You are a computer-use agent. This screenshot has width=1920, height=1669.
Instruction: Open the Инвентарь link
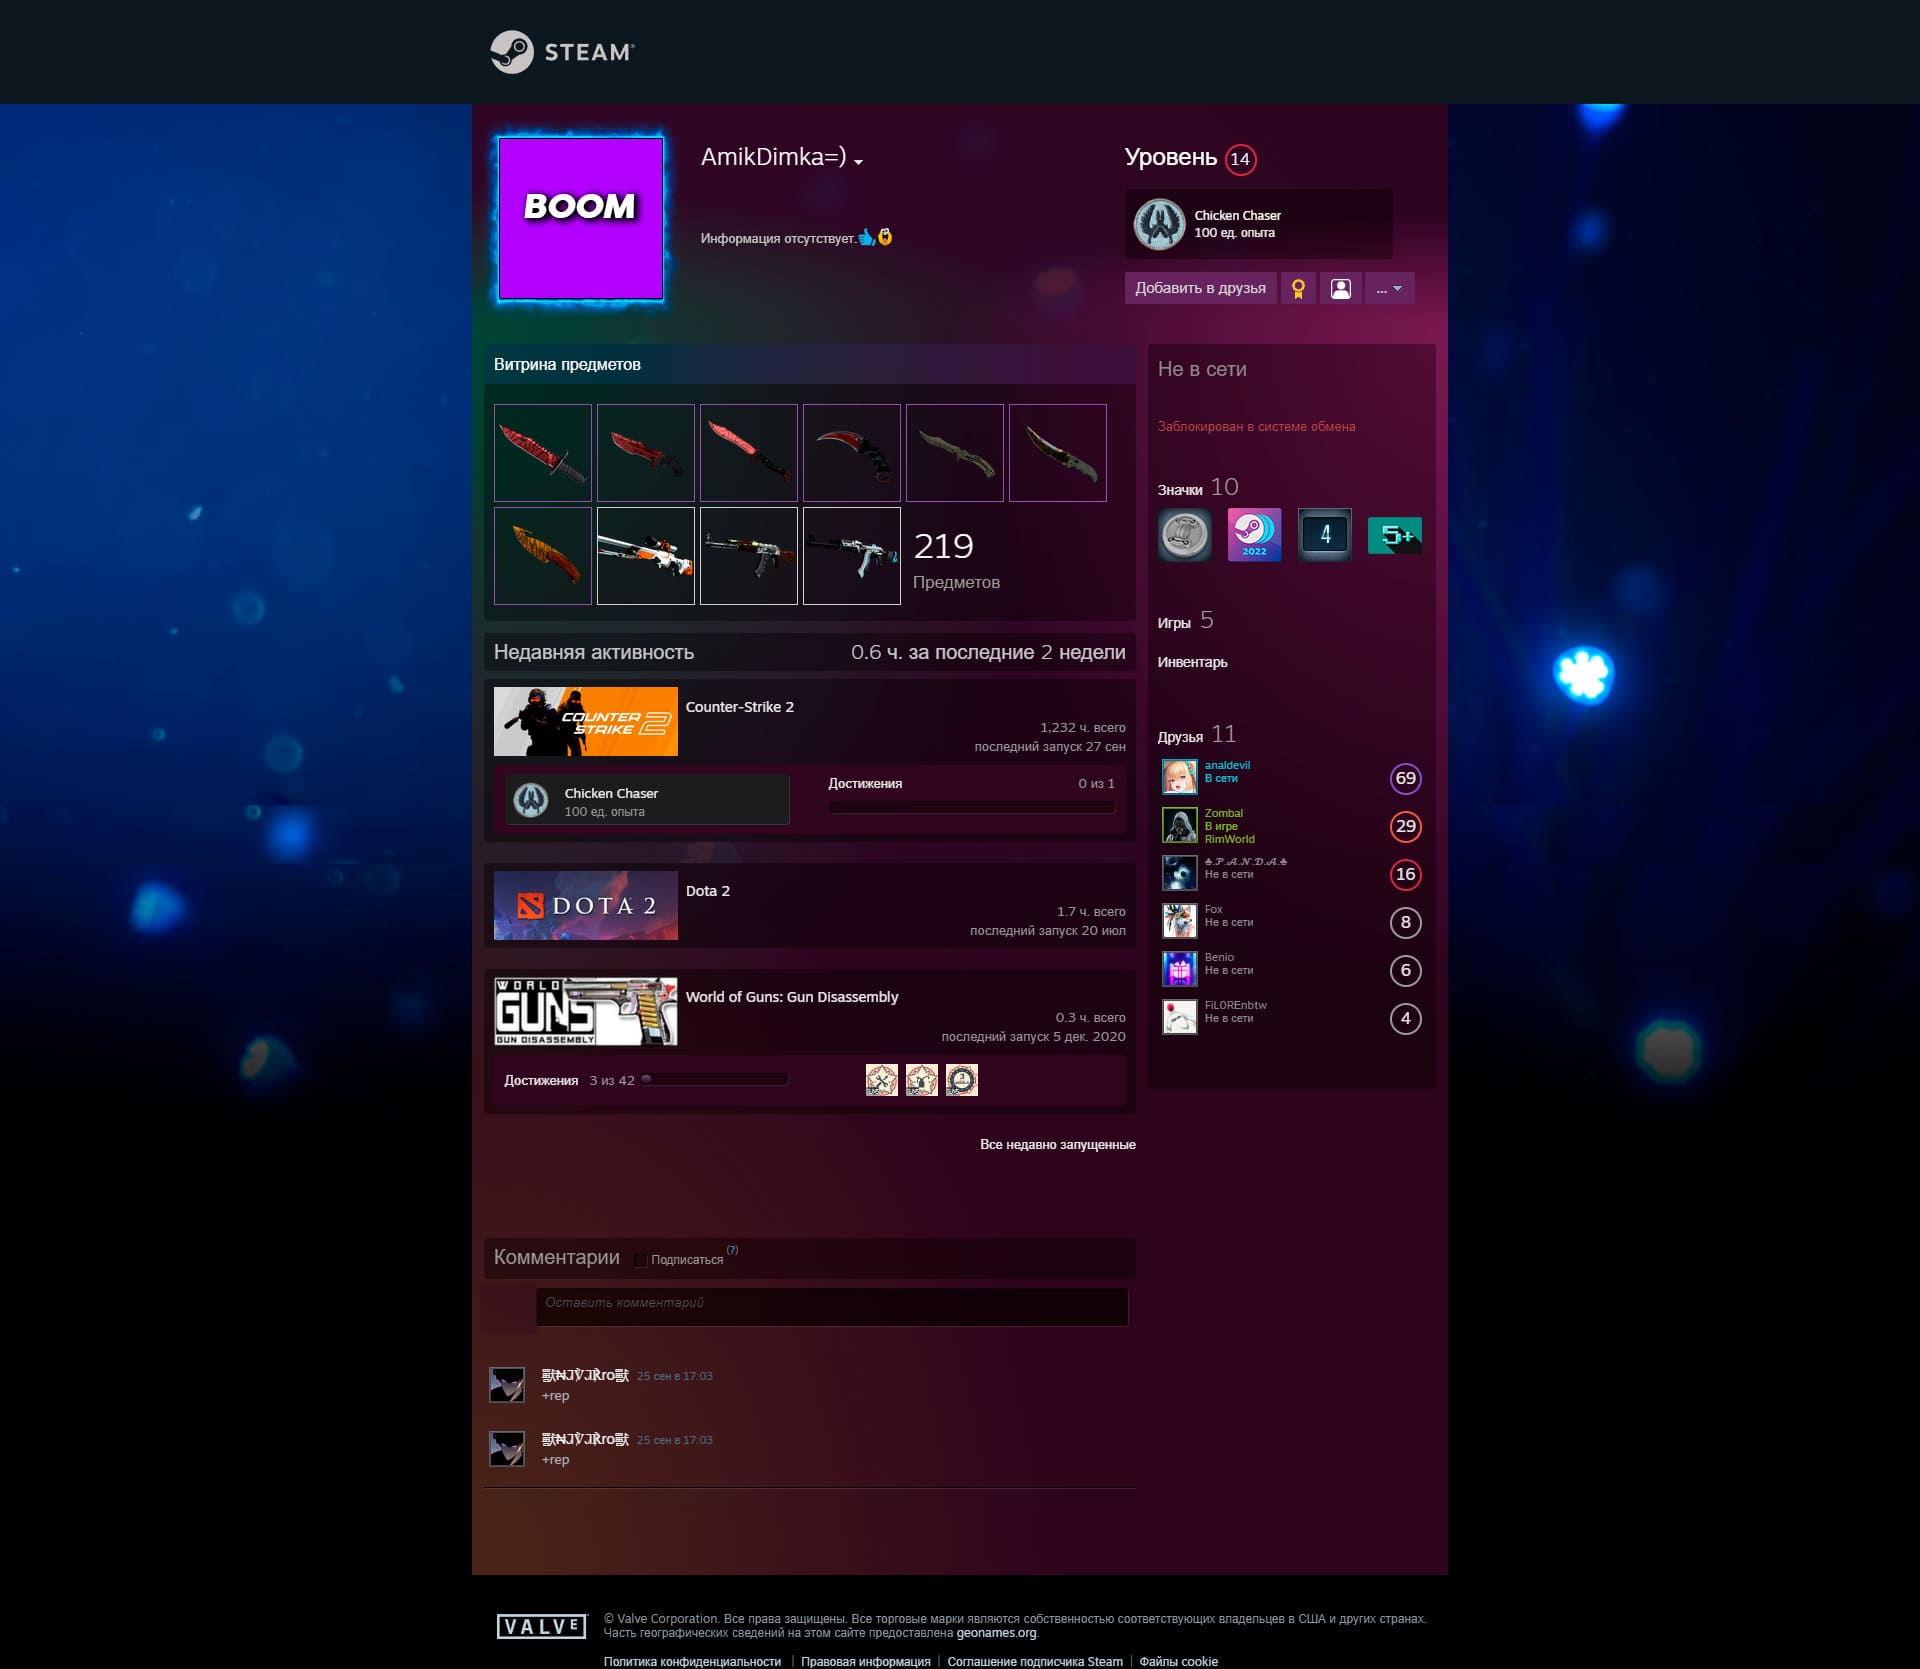1192,662
